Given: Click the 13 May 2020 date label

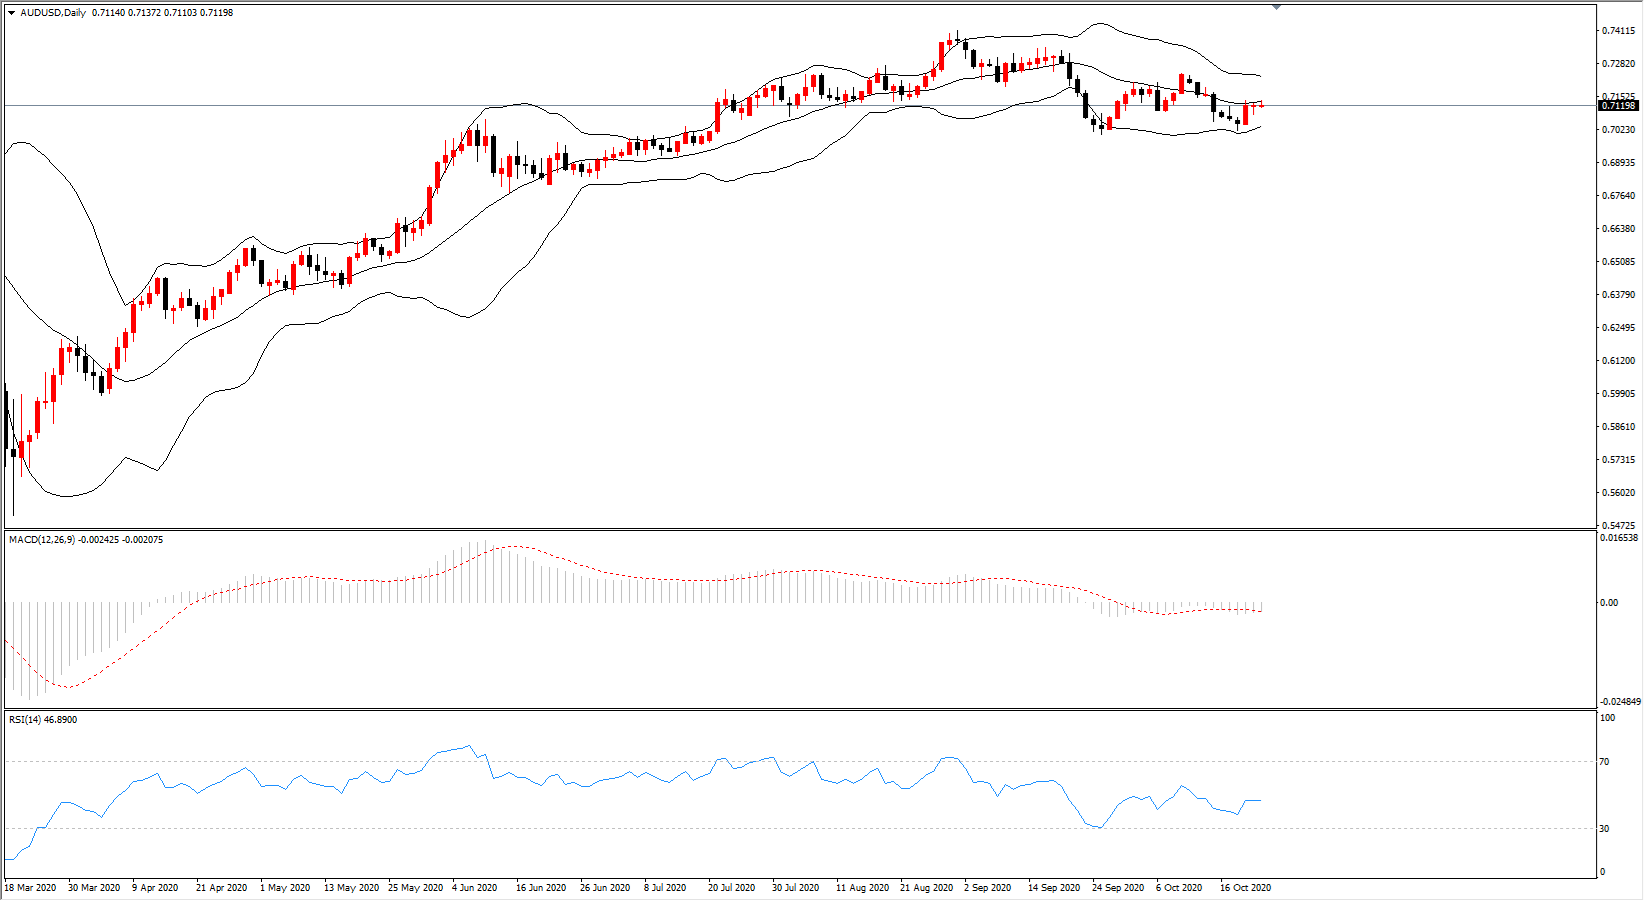Looking at the screenshot, I should 351,888.
